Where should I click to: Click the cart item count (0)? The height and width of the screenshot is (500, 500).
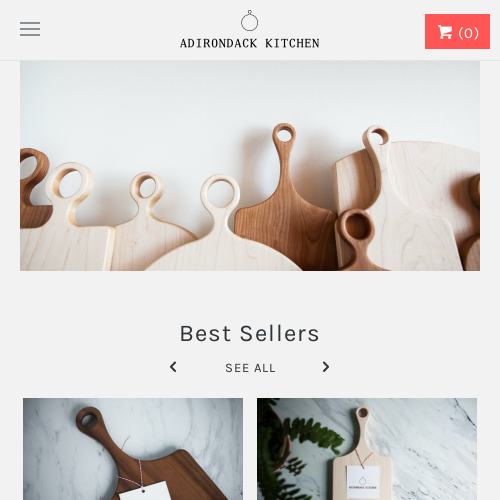click(x=468, y=33)
